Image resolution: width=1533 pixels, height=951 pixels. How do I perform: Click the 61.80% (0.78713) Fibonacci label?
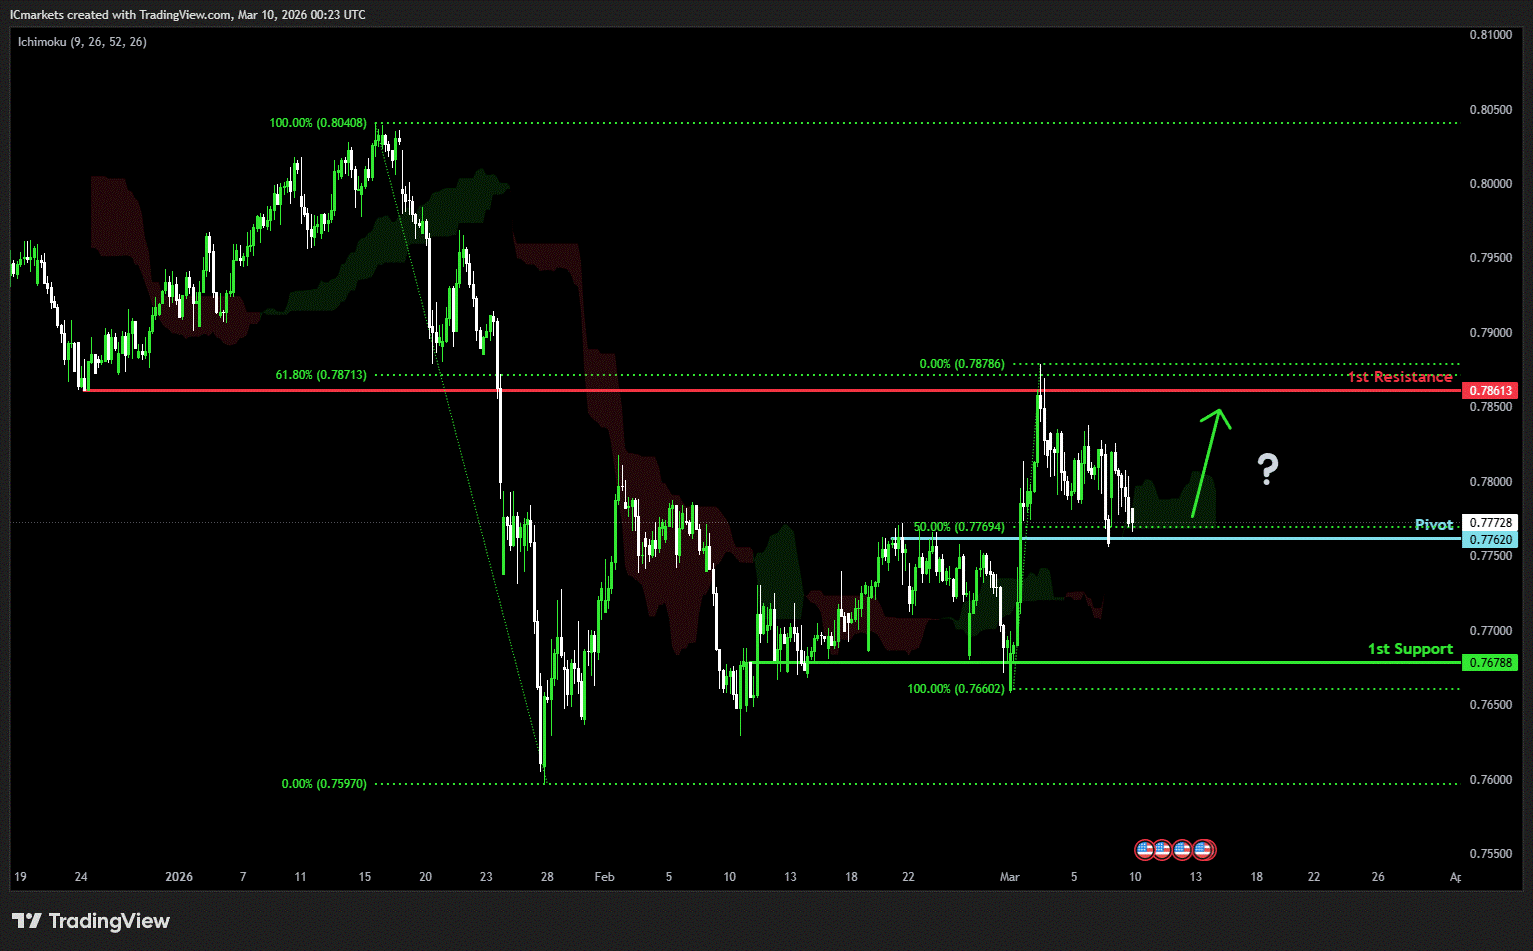[x=321, y=375]
